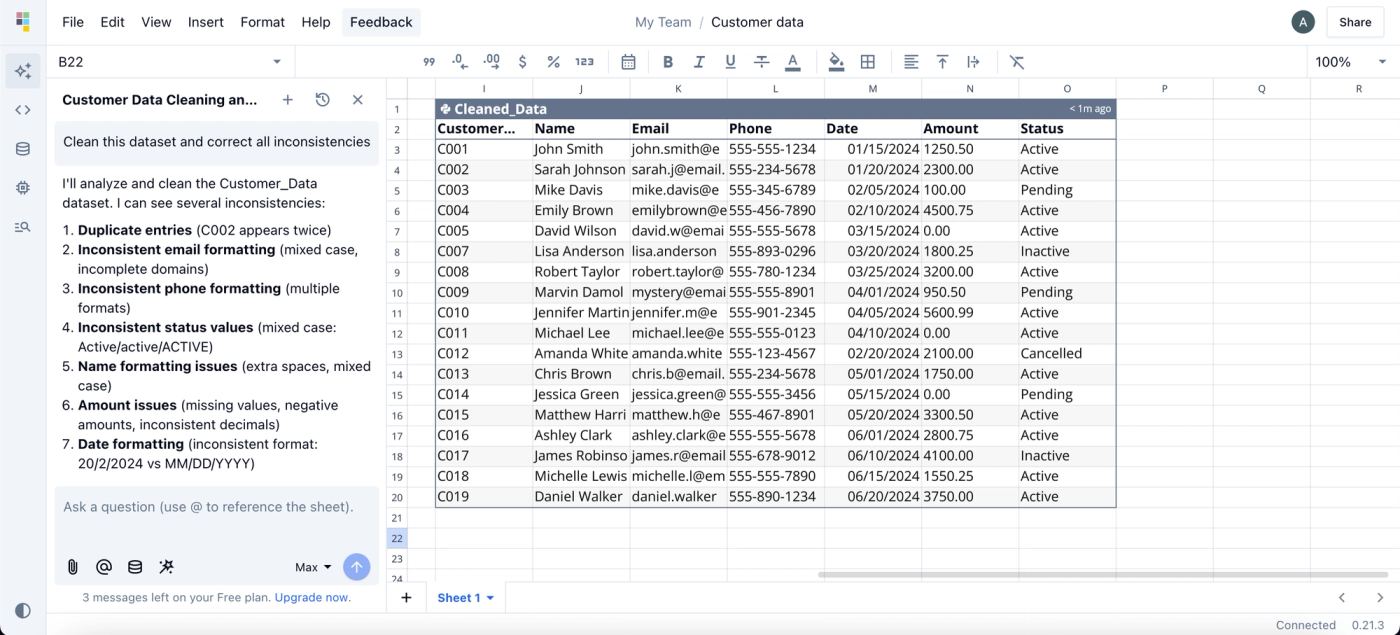The height and width of the screenshot is (635, 1400).
Task: Select column header P
Action: (1164, 89)
